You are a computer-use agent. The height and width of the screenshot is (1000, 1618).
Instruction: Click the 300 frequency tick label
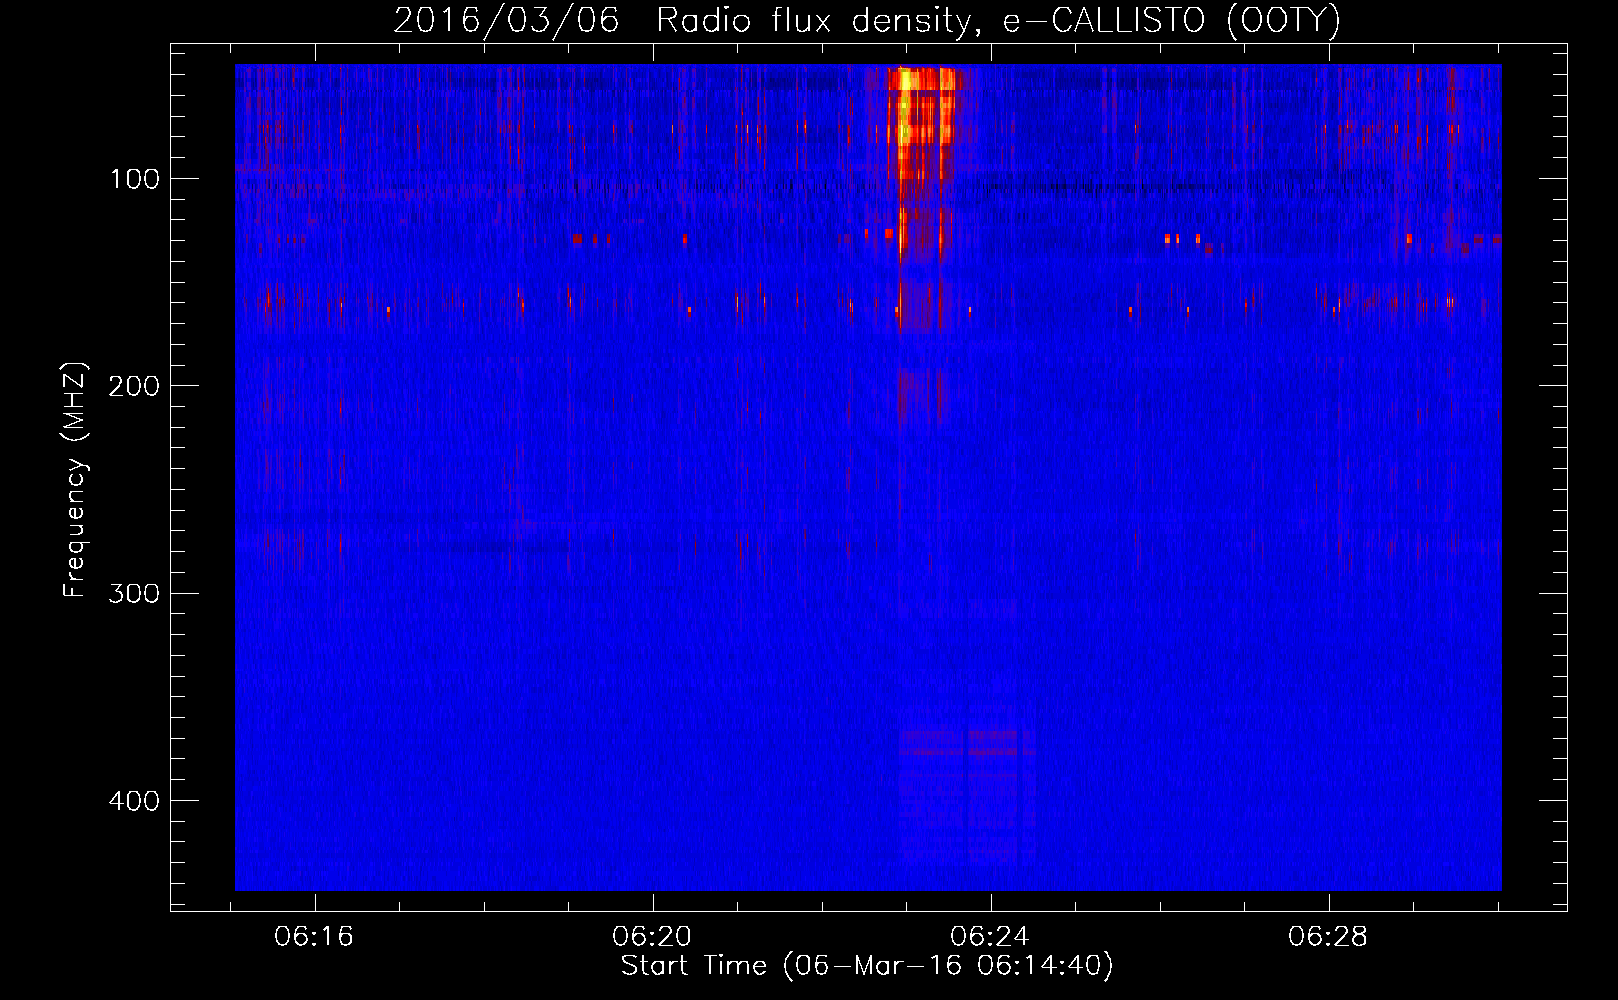tap(135, 593)
